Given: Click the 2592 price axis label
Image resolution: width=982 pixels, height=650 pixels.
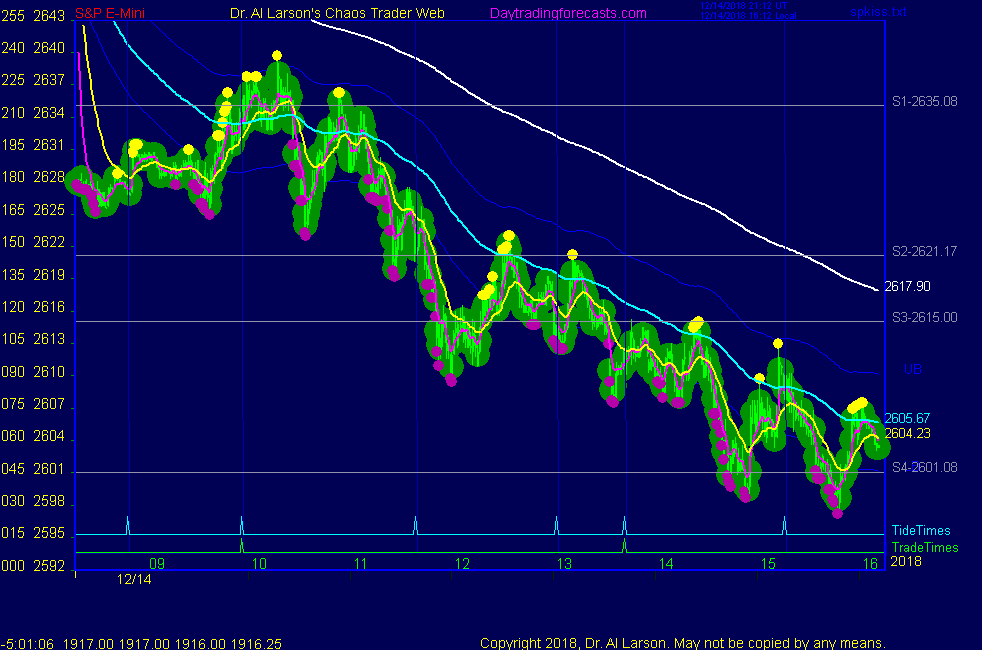Looking at the screenshot, I should 49,566.
